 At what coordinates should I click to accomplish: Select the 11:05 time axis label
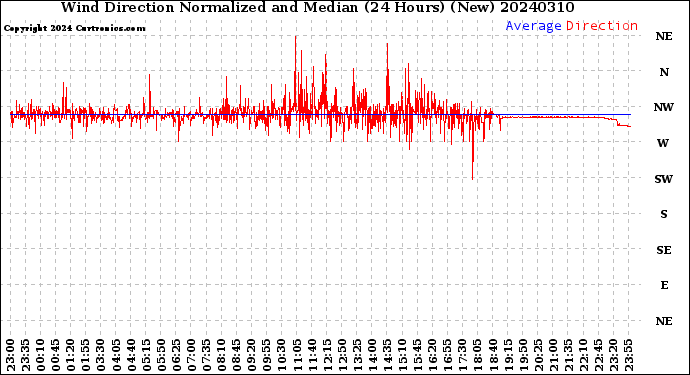[x=297, y=356]
